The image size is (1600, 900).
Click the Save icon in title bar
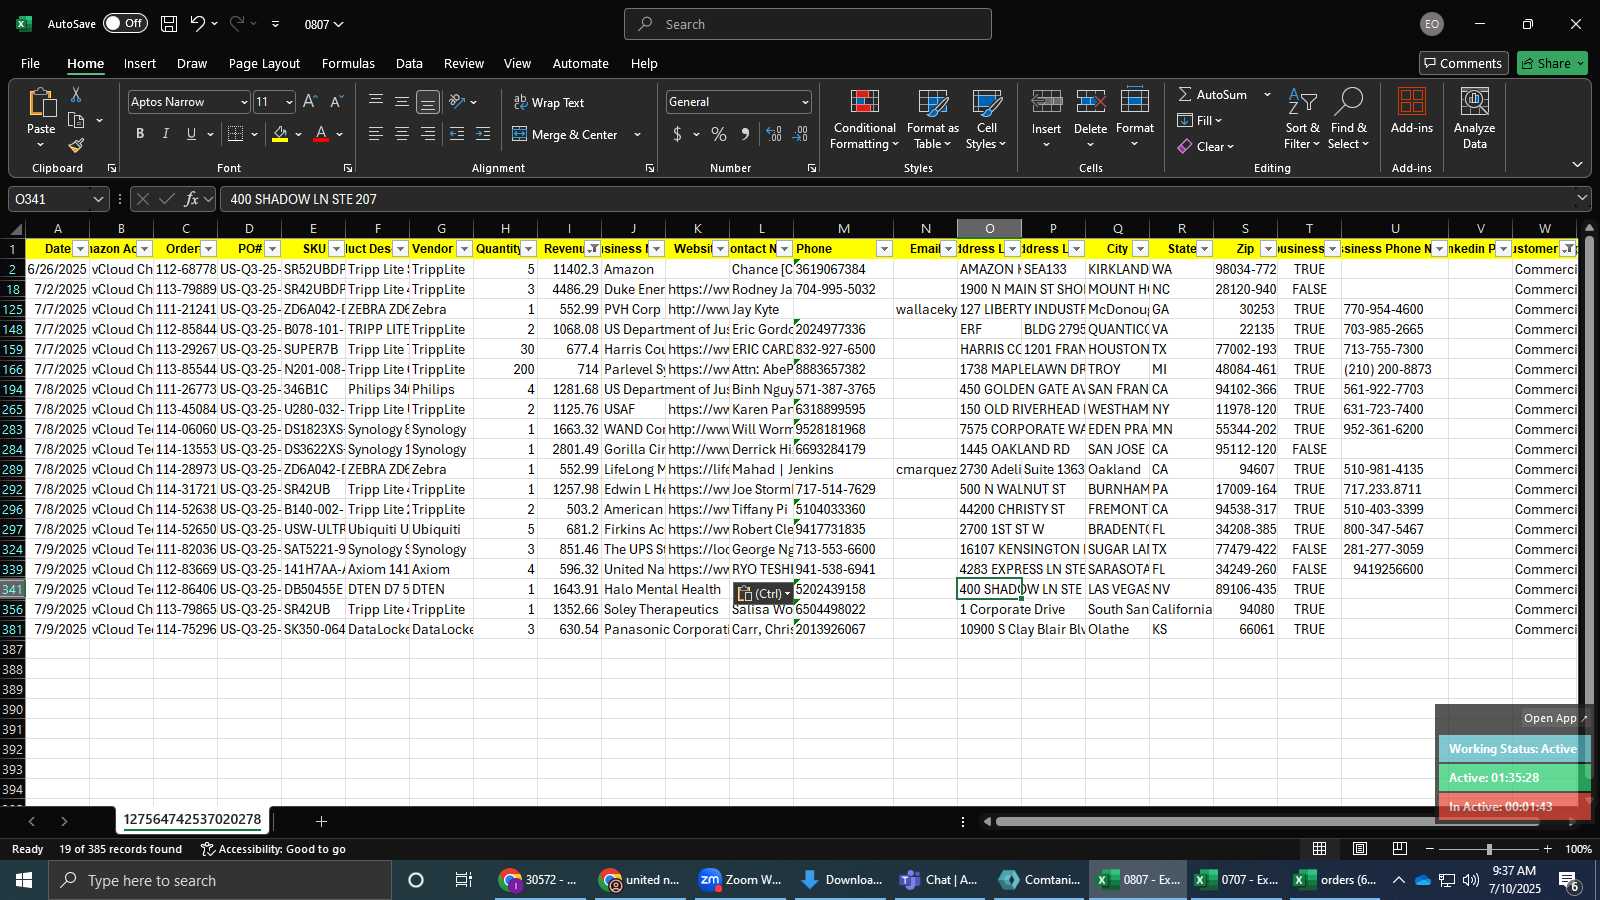169,24
